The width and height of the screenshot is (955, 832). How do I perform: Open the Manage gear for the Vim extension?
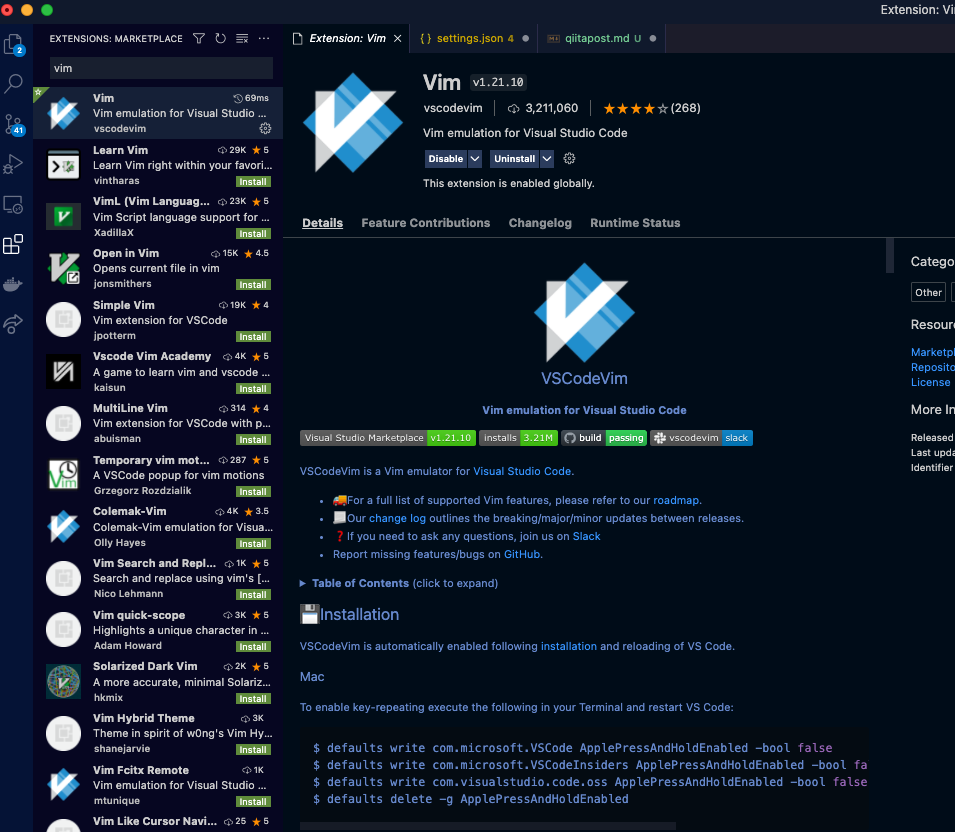pos(265,128)
